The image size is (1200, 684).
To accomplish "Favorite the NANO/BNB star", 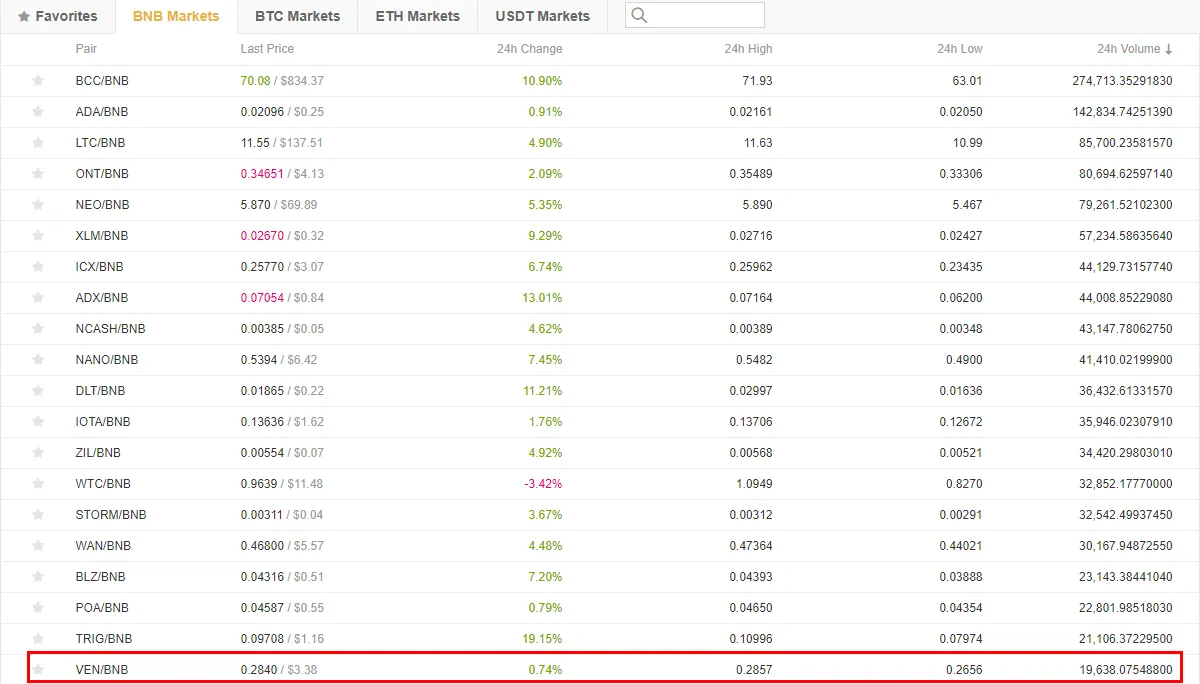I will click(38, 360).
